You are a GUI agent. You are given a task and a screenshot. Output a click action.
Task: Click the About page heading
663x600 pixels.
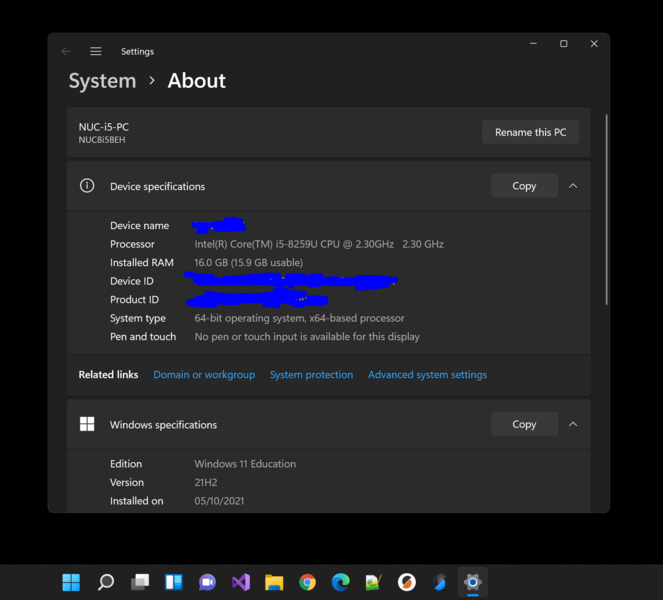tap(197, 81)
